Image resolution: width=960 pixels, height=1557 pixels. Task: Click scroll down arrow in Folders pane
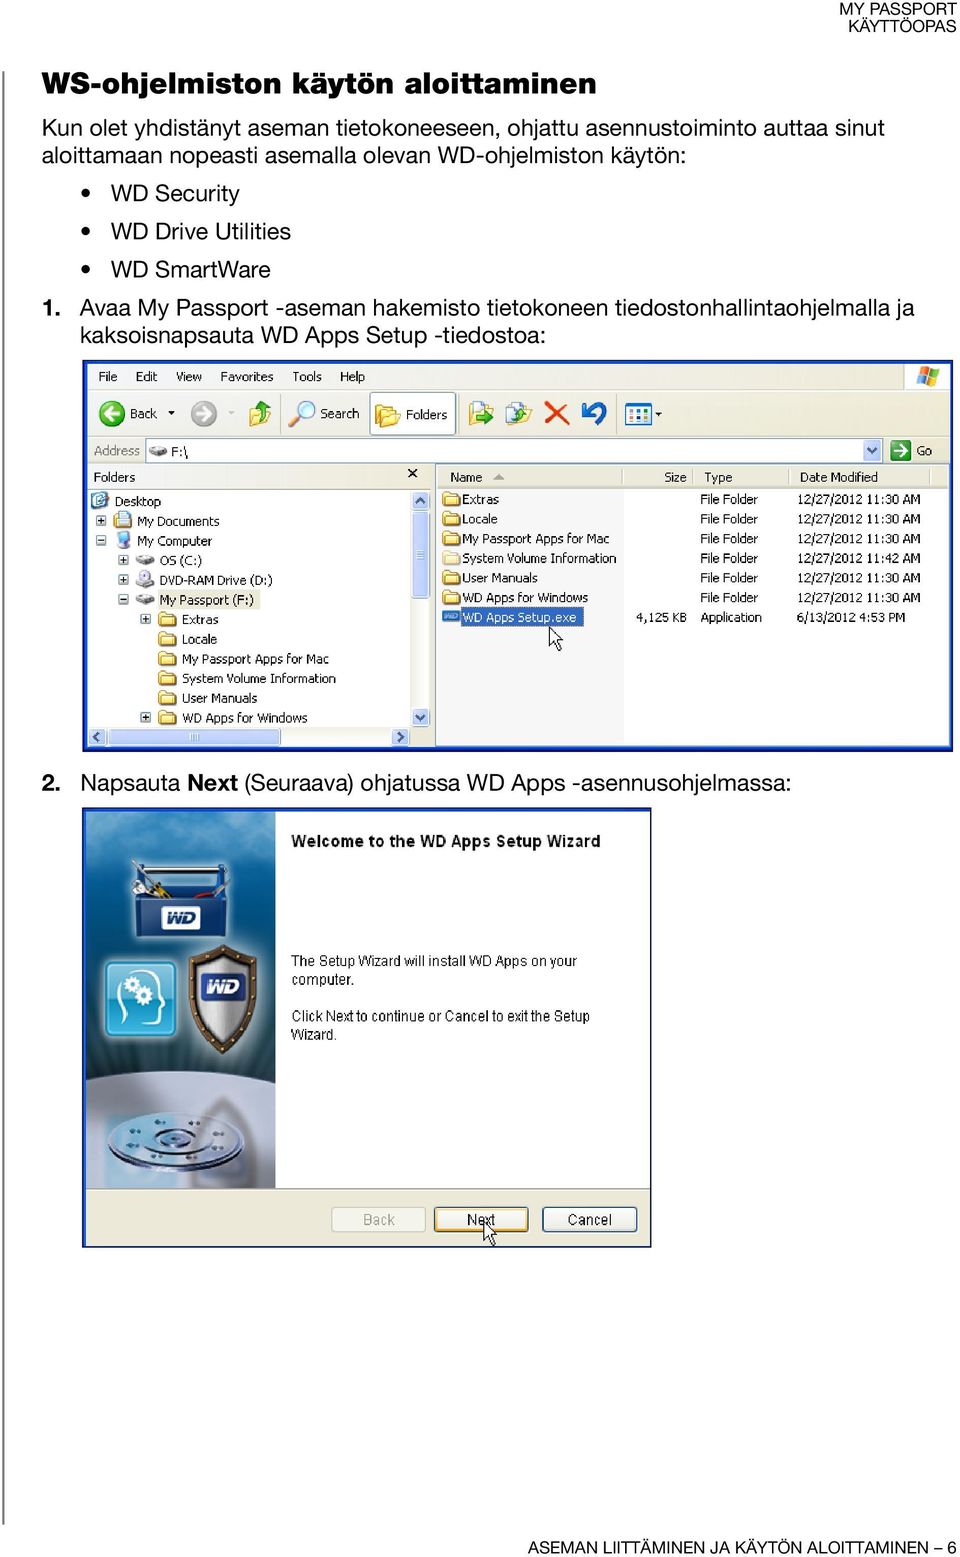[x=420, y=717]
